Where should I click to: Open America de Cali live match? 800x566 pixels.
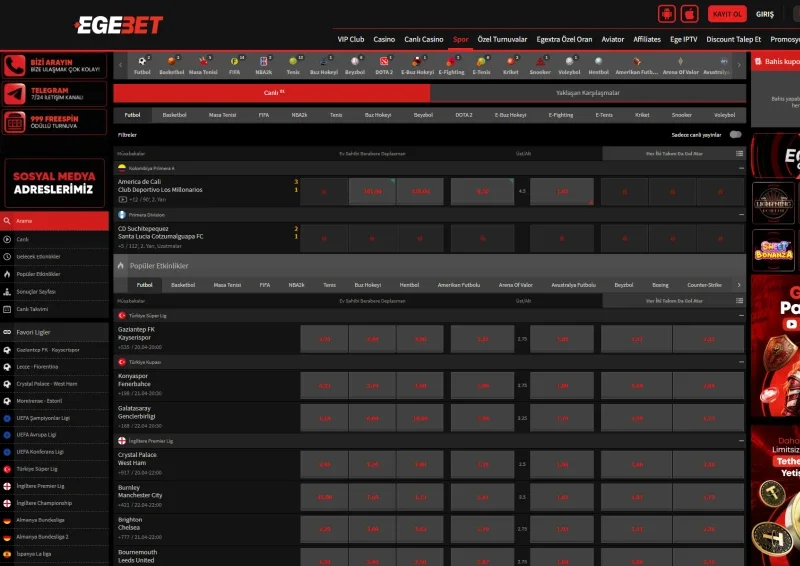pyautogui.click(x=160, y=186)
